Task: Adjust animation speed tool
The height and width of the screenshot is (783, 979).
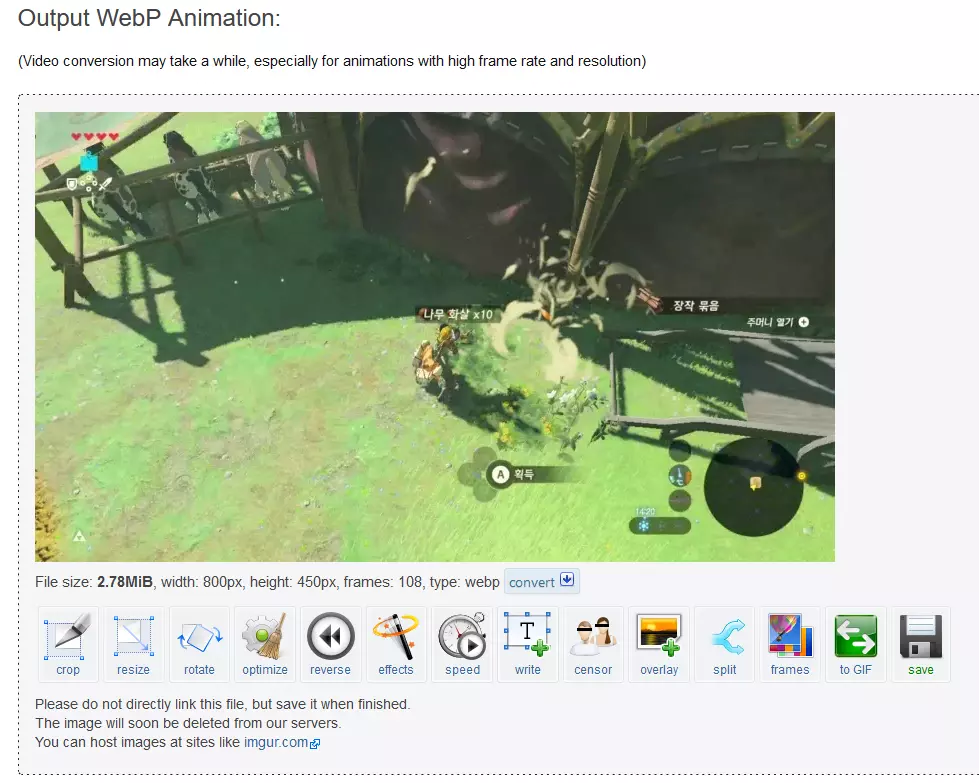Action: point(462,644)
